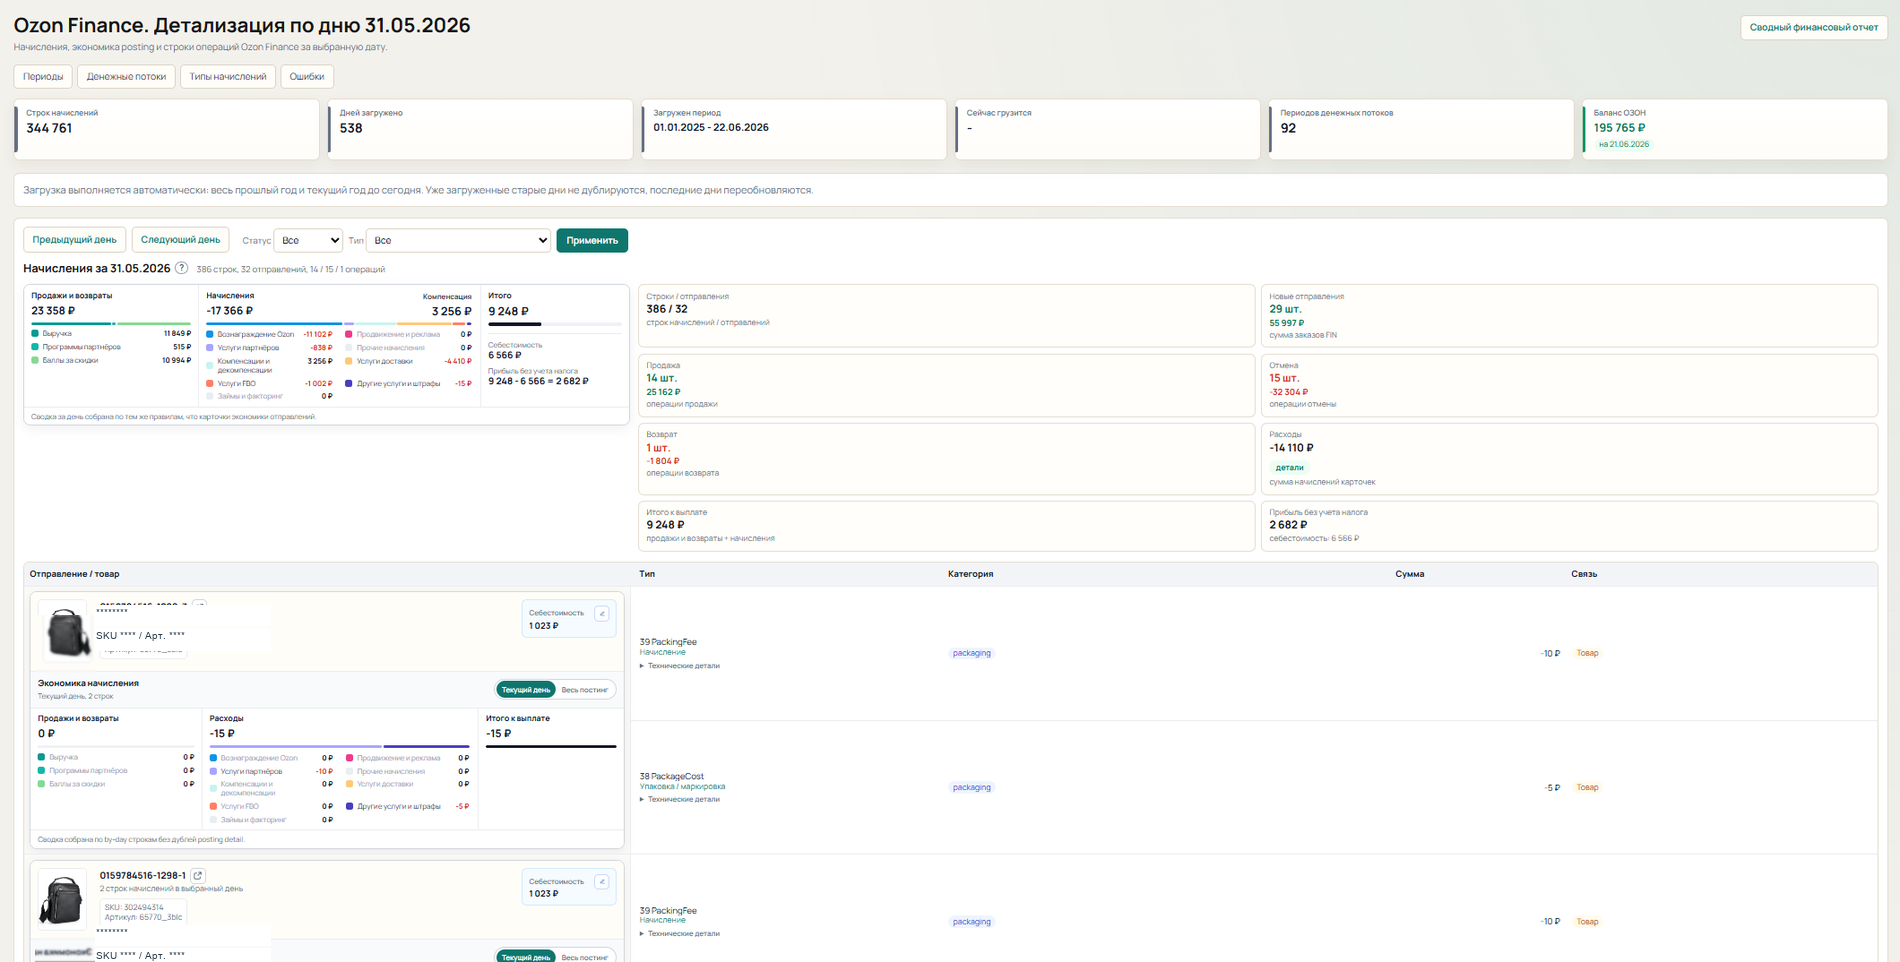Click the Товар tag in the -5 ₽ row
Viewport: 1900px width, 962px height.
pos(1587,787)
